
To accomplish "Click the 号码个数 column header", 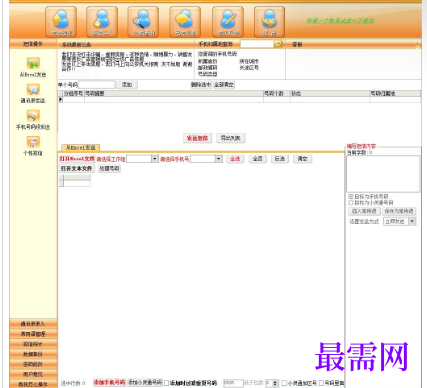I will 276,94.
